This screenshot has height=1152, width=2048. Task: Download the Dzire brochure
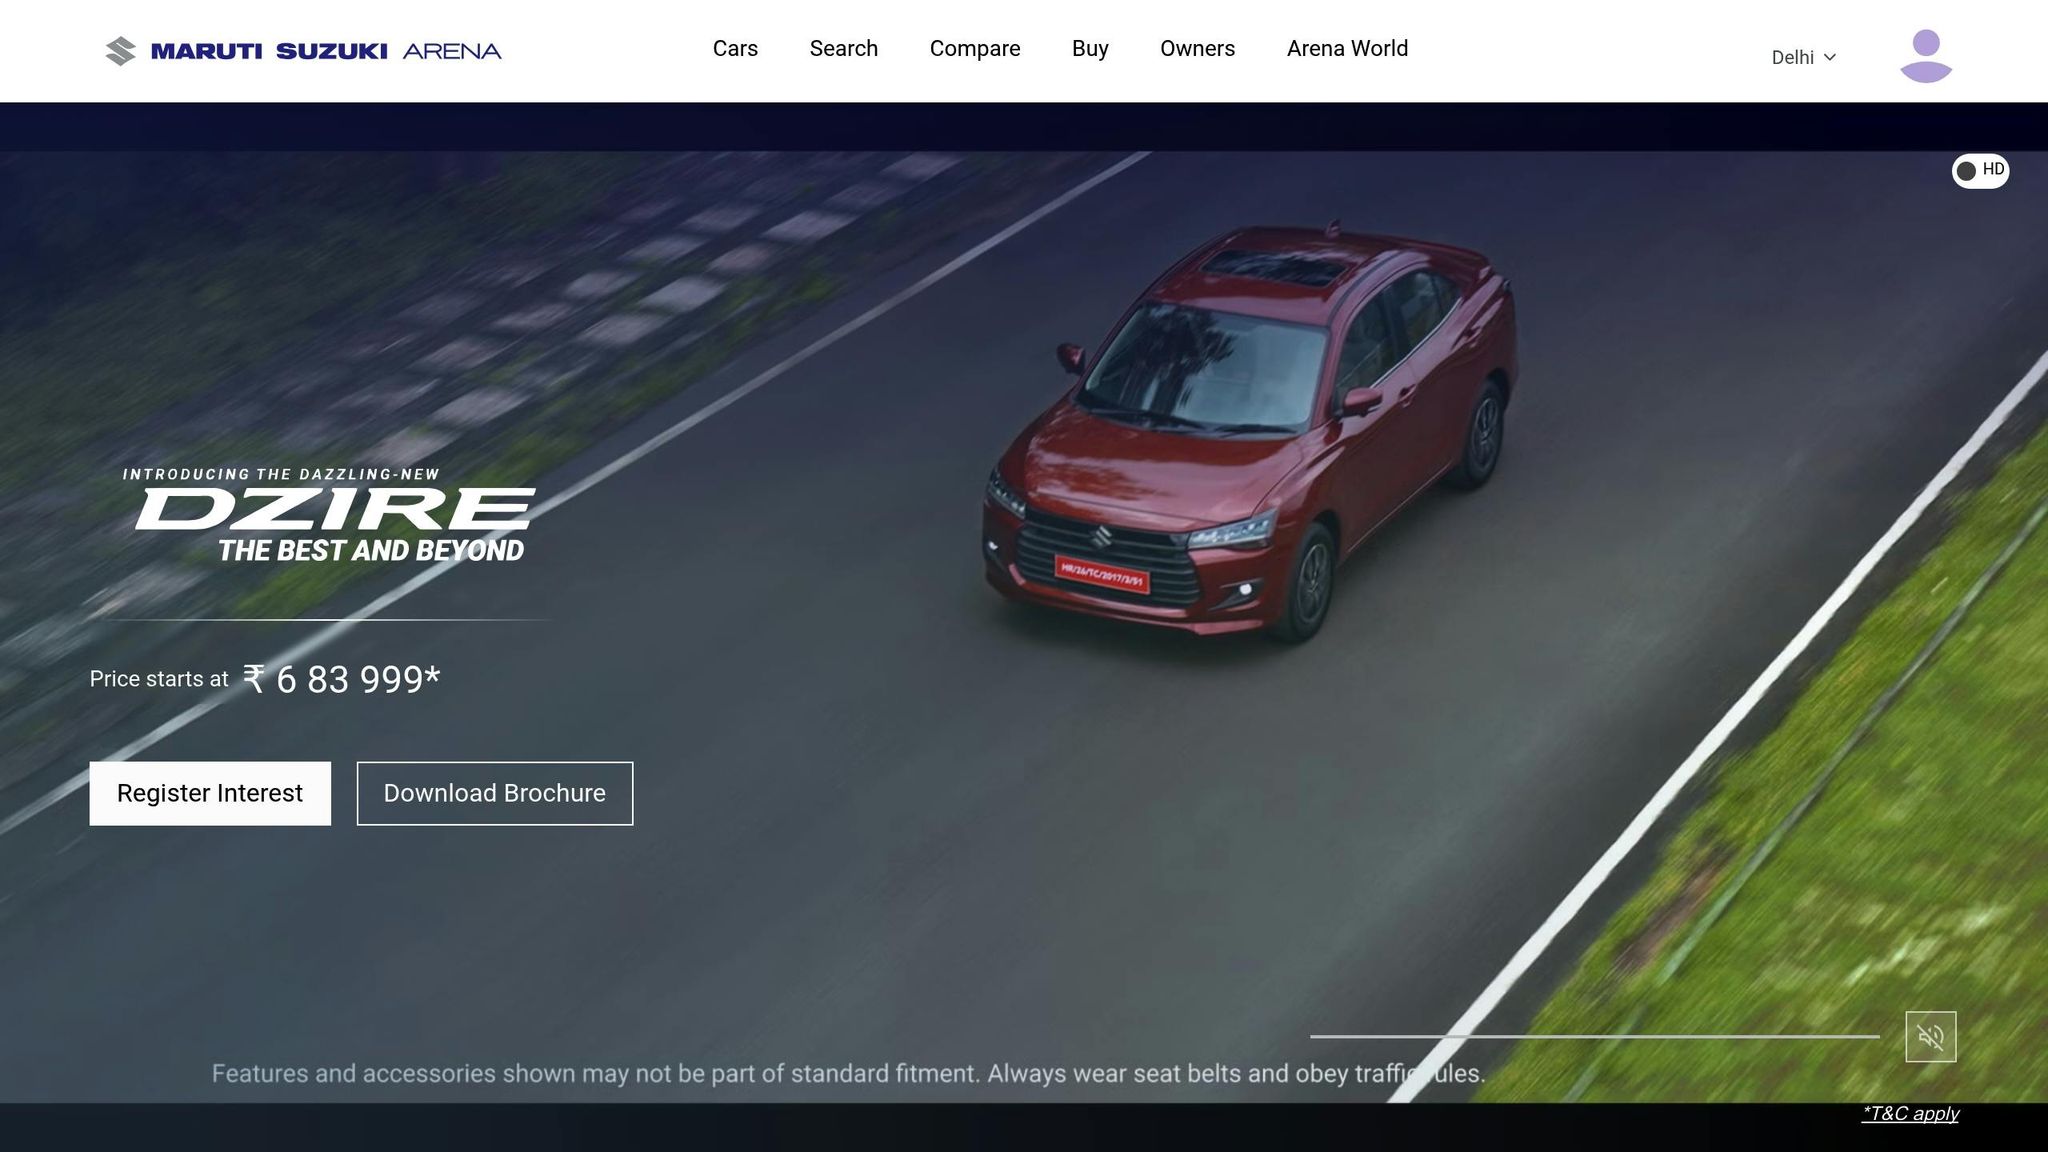[x=494, y=793]
